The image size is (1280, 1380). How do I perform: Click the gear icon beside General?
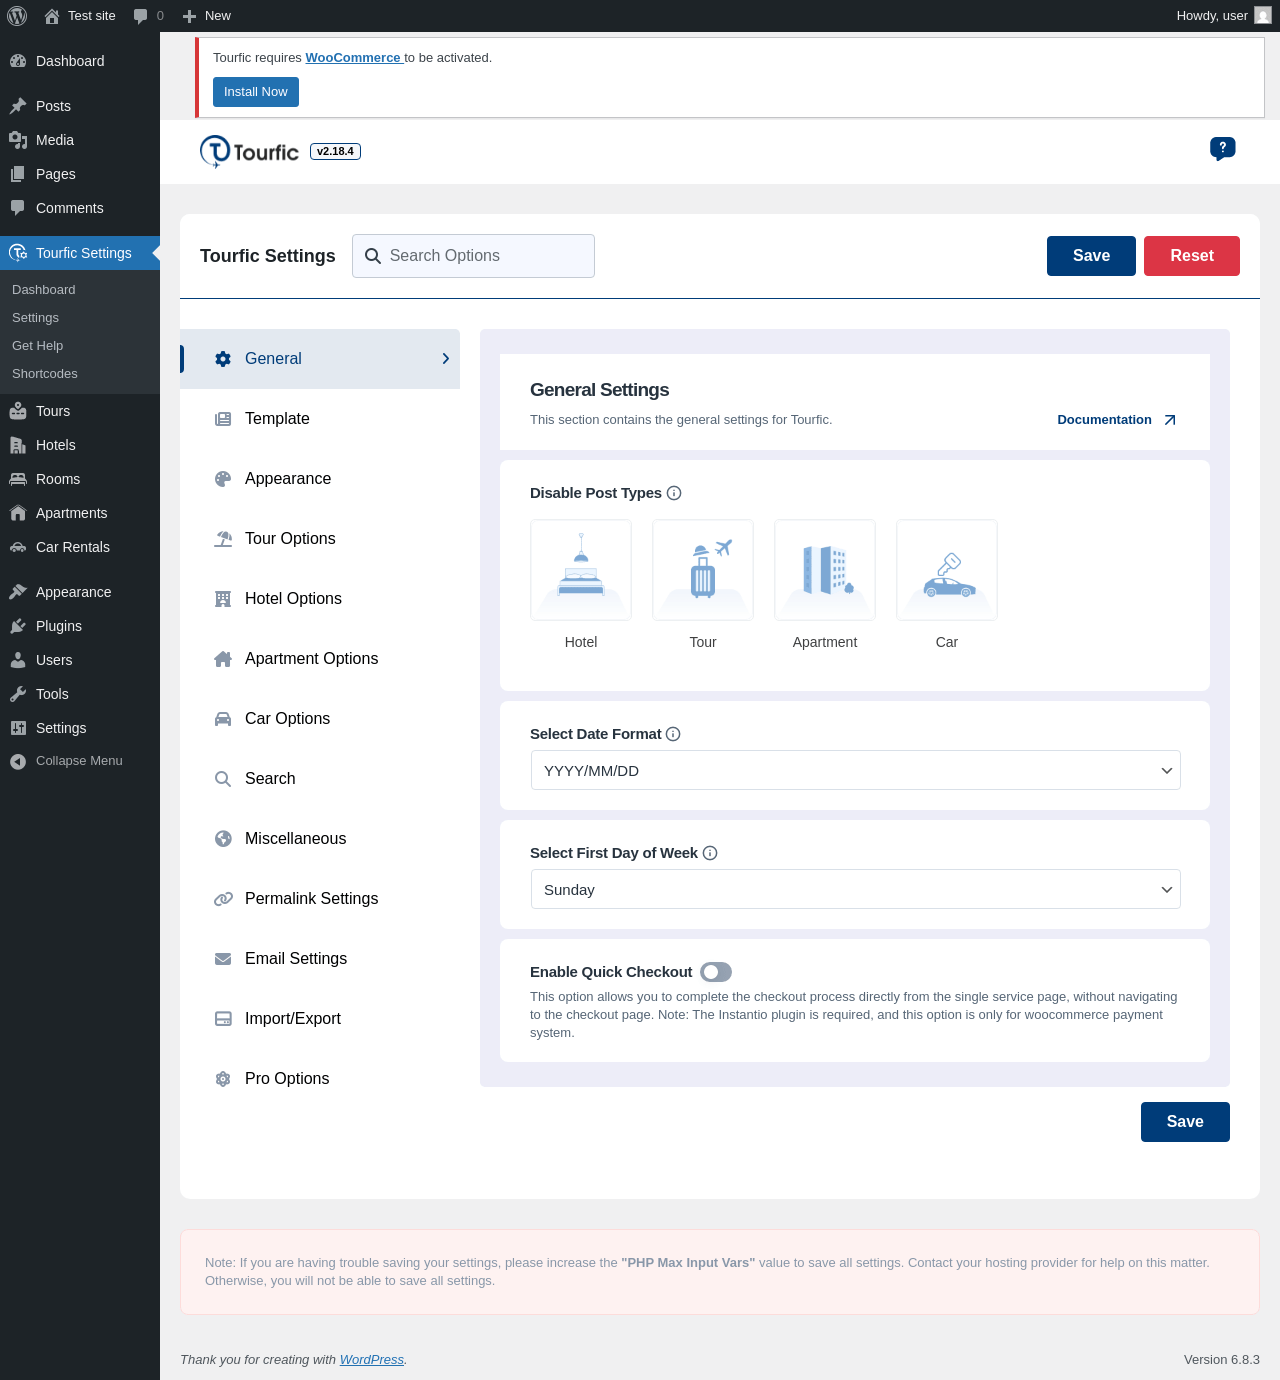(x=223, y=359)
